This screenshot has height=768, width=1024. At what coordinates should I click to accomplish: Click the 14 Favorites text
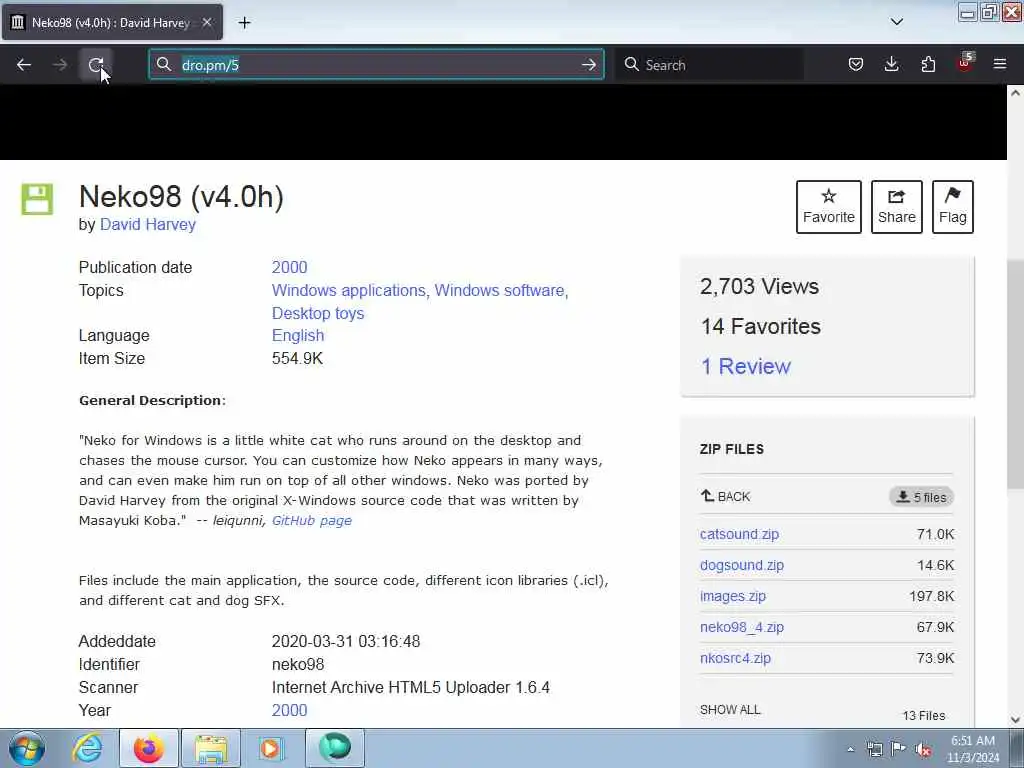pos(761,326)
